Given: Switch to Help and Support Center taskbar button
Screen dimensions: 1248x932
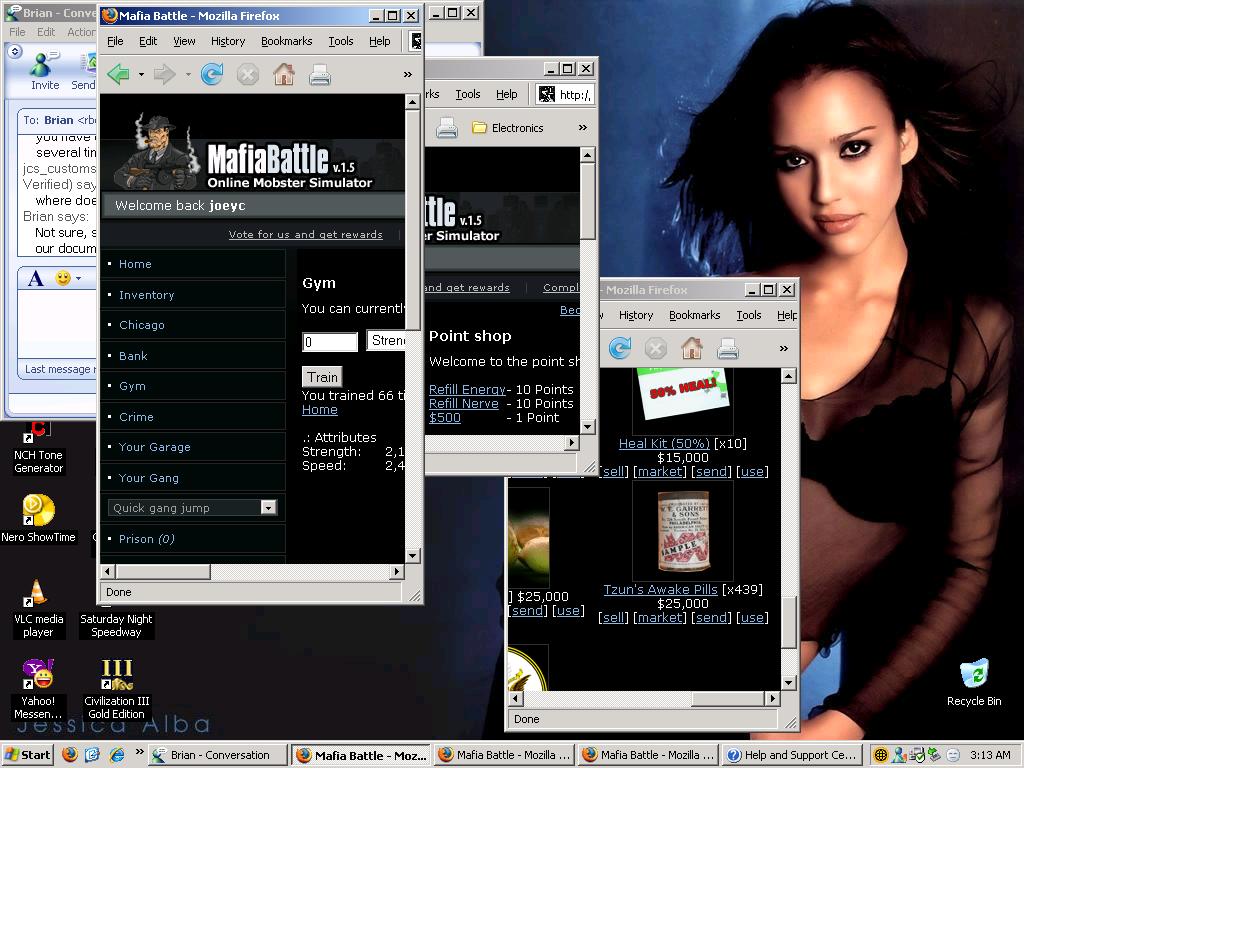Looking at the screenshot, I should click(x=793, y=755).
